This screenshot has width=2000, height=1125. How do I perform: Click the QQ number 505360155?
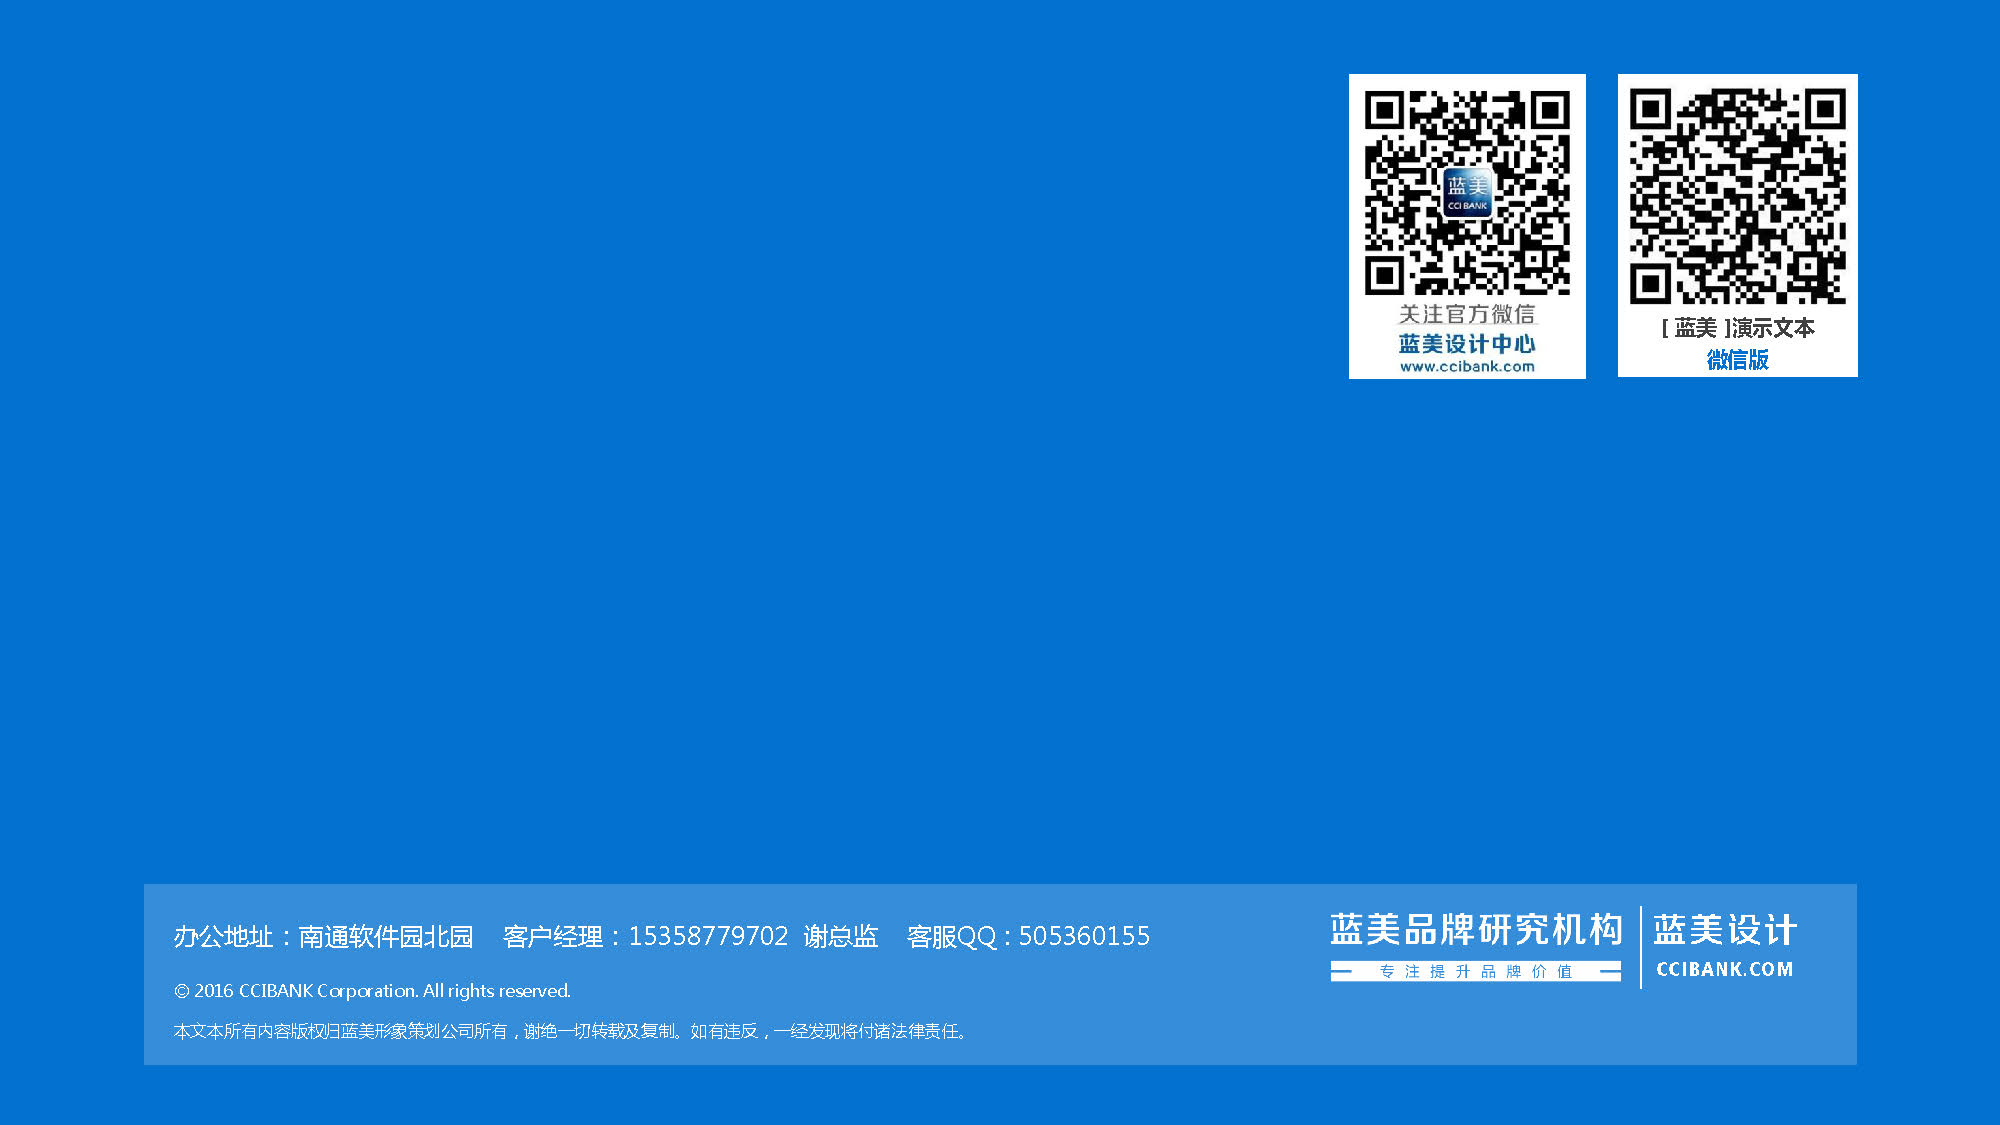coord(1084,936)
